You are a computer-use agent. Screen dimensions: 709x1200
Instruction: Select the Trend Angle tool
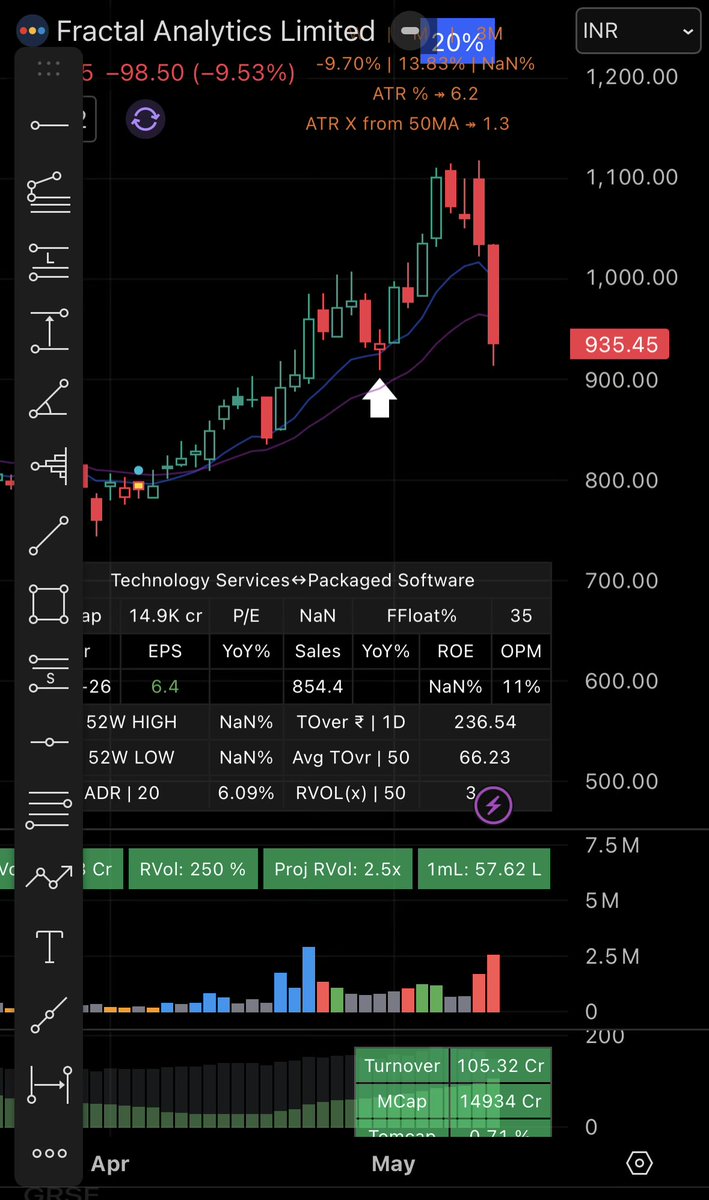(x=49, y=398)
